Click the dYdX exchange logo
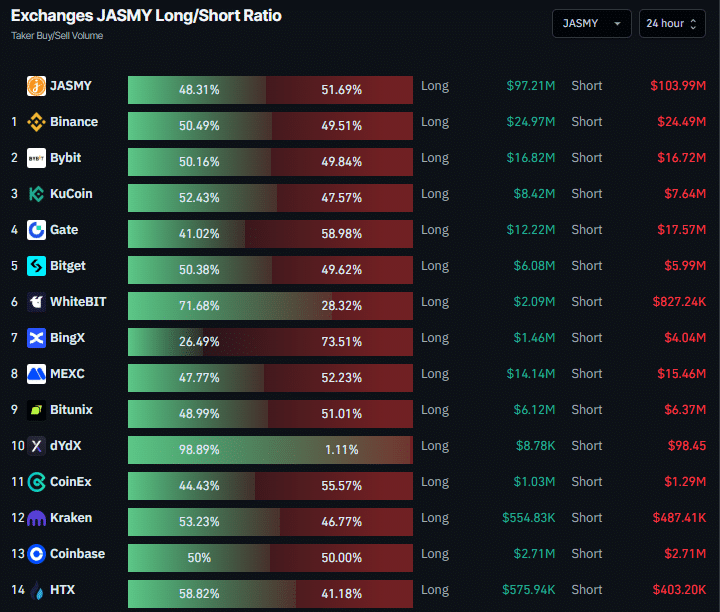This screenshot has width=720, height=612. coord(36,446)
